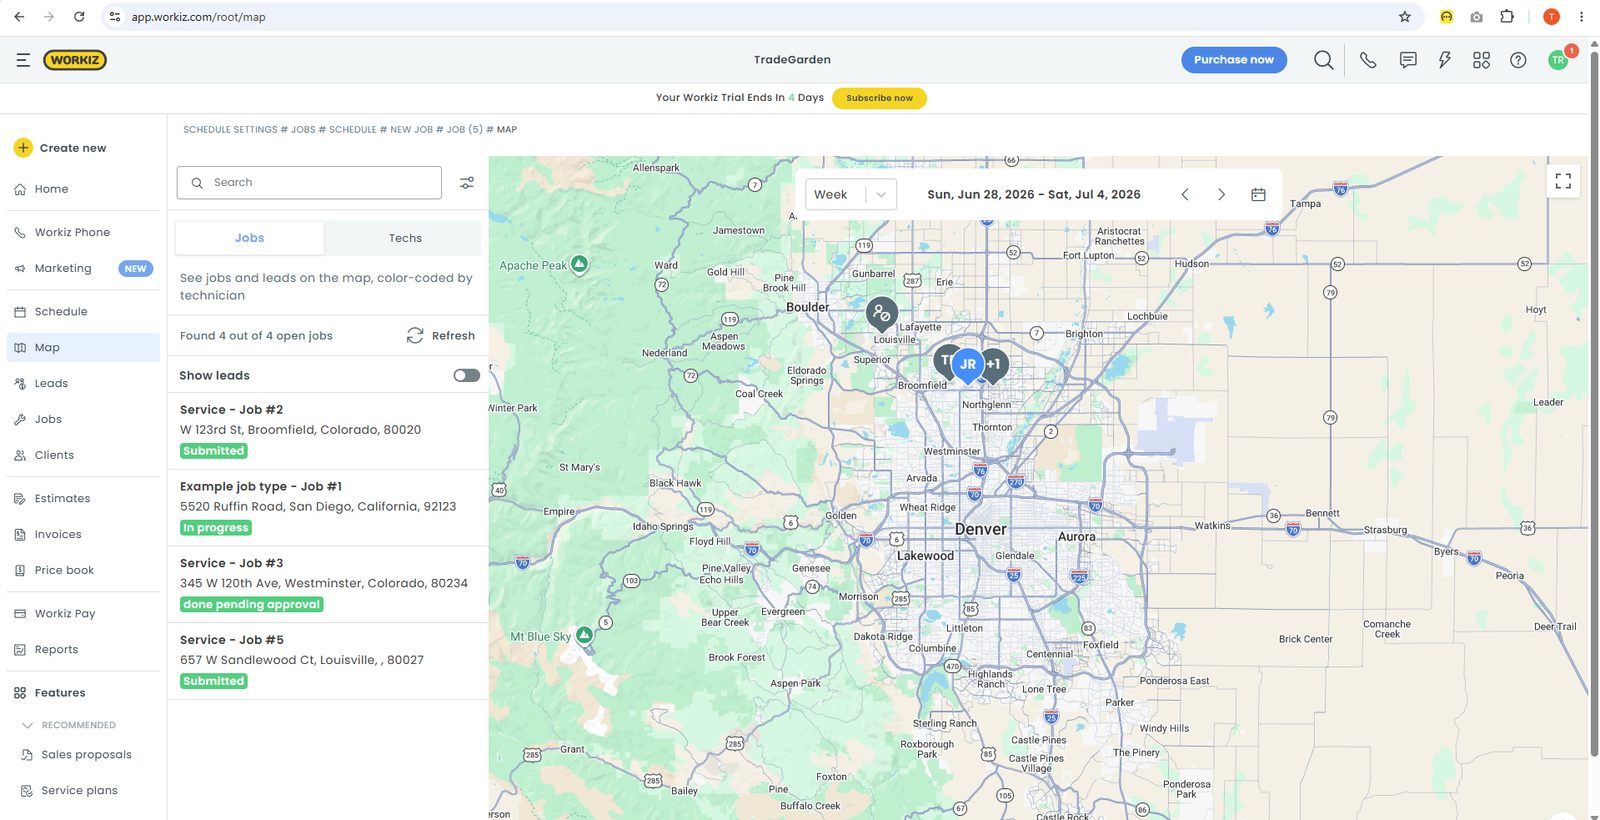This screenshot has width=1600, height=820.
Task: Open Marketing in sidebar
Action: coord(83,268)
